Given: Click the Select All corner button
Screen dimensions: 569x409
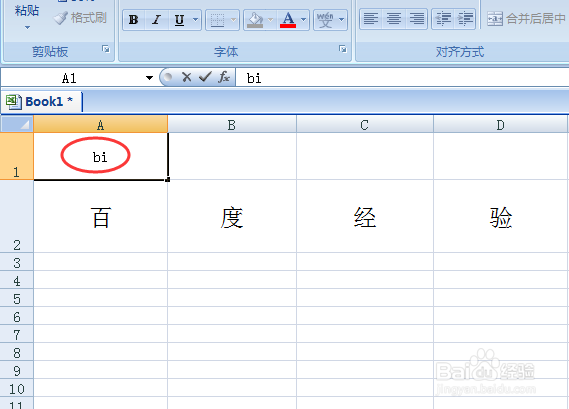Looking at the screenshot, I should 17,124.
